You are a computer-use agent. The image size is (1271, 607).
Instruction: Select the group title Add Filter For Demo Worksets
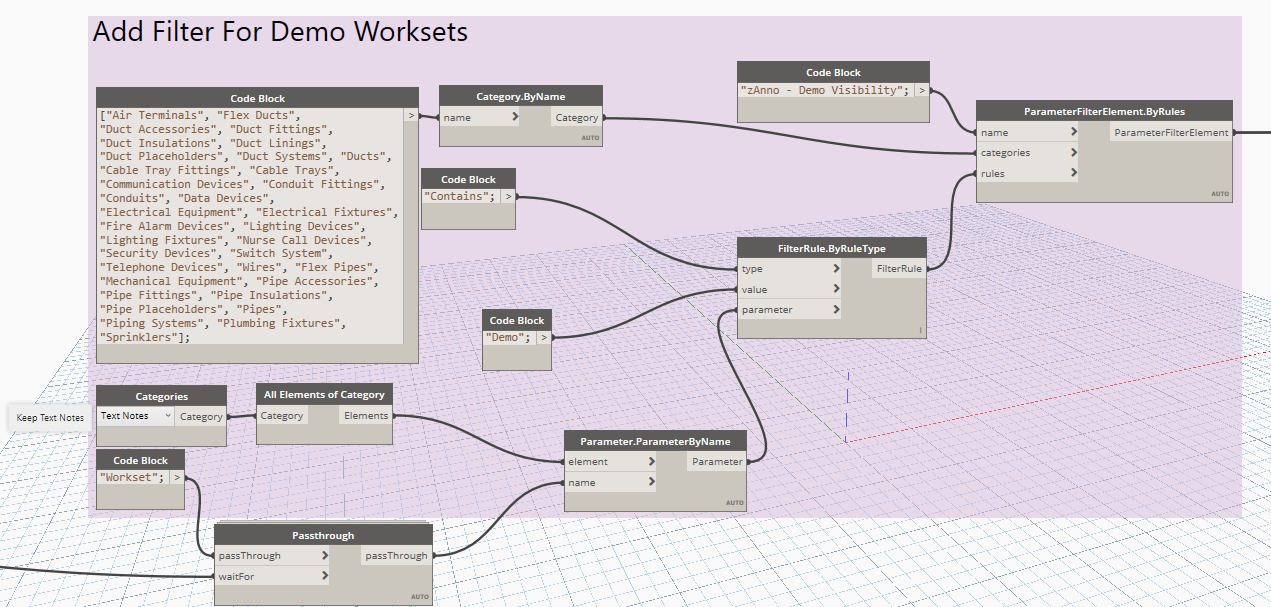[280, 32]
